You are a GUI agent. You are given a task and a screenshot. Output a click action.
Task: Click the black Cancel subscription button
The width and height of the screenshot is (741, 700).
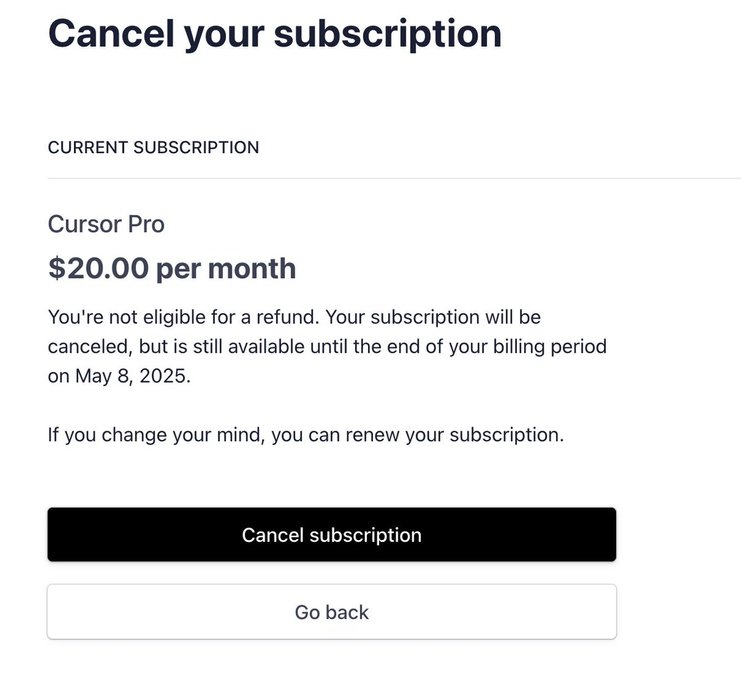(x=332, y=535)
